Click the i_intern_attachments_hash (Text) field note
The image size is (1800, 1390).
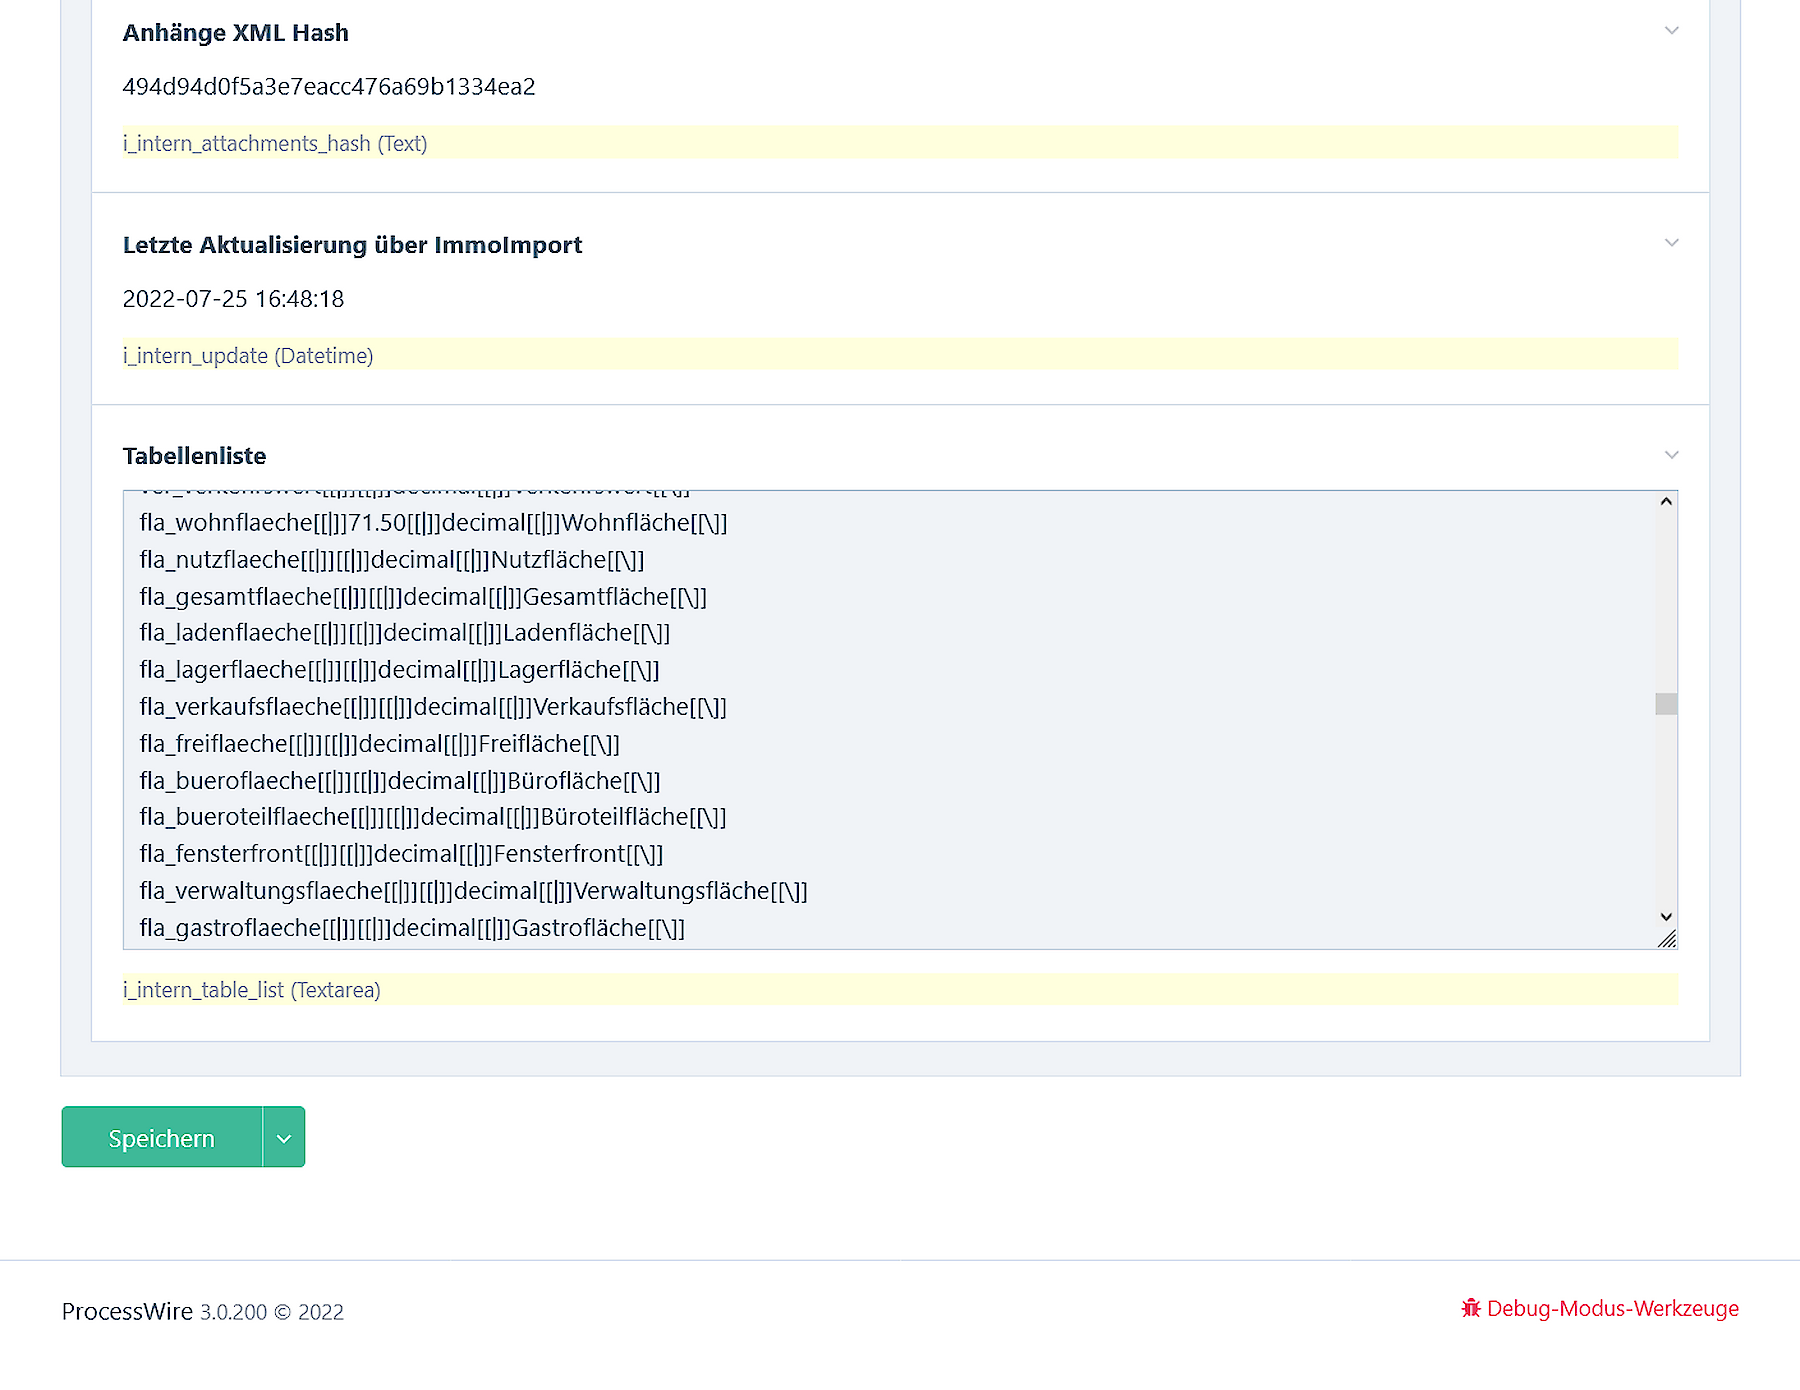click(x=275, y=144)
